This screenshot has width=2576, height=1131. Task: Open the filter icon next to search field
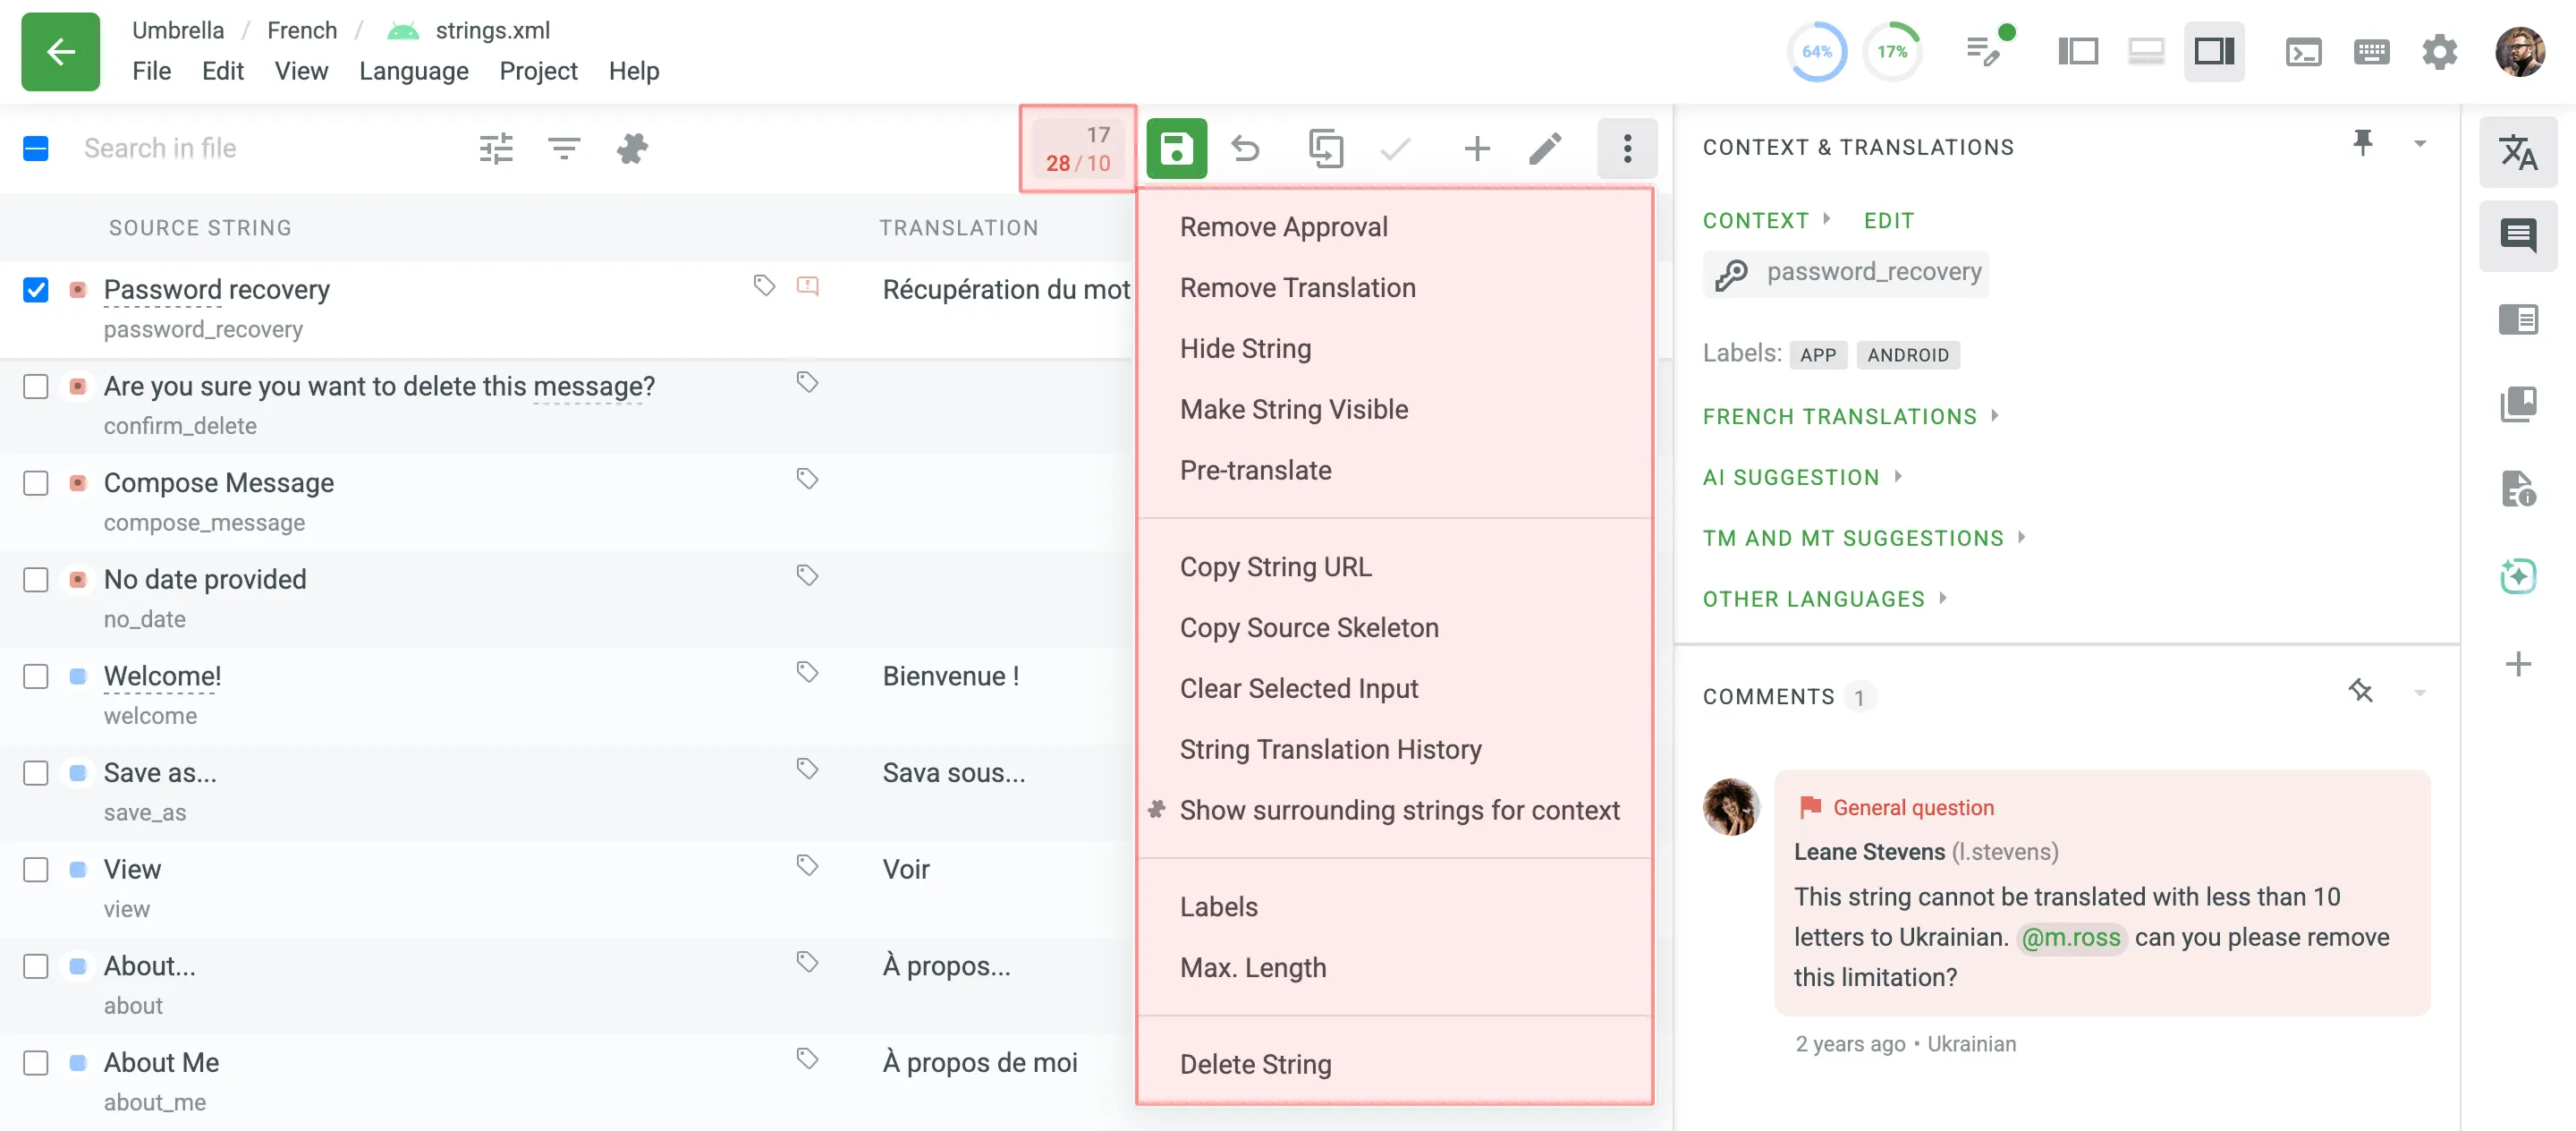tap(564, 148)
